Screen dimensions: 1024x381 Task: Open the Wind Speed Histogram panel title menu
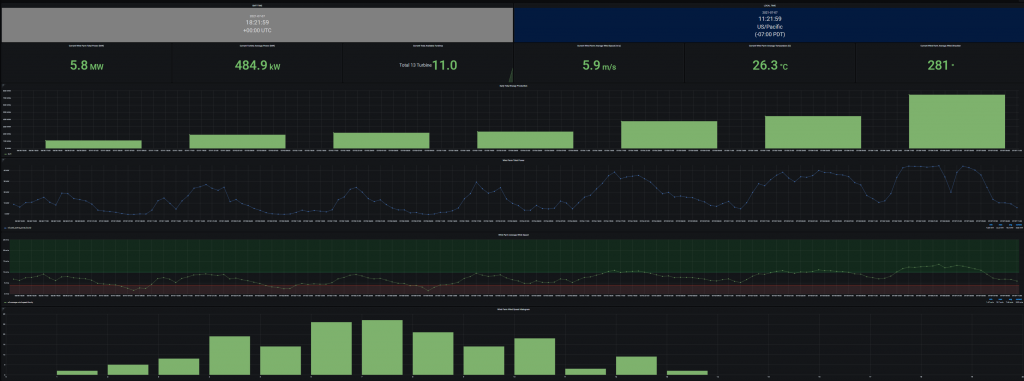pyautogui.click(x=513, y=308)
